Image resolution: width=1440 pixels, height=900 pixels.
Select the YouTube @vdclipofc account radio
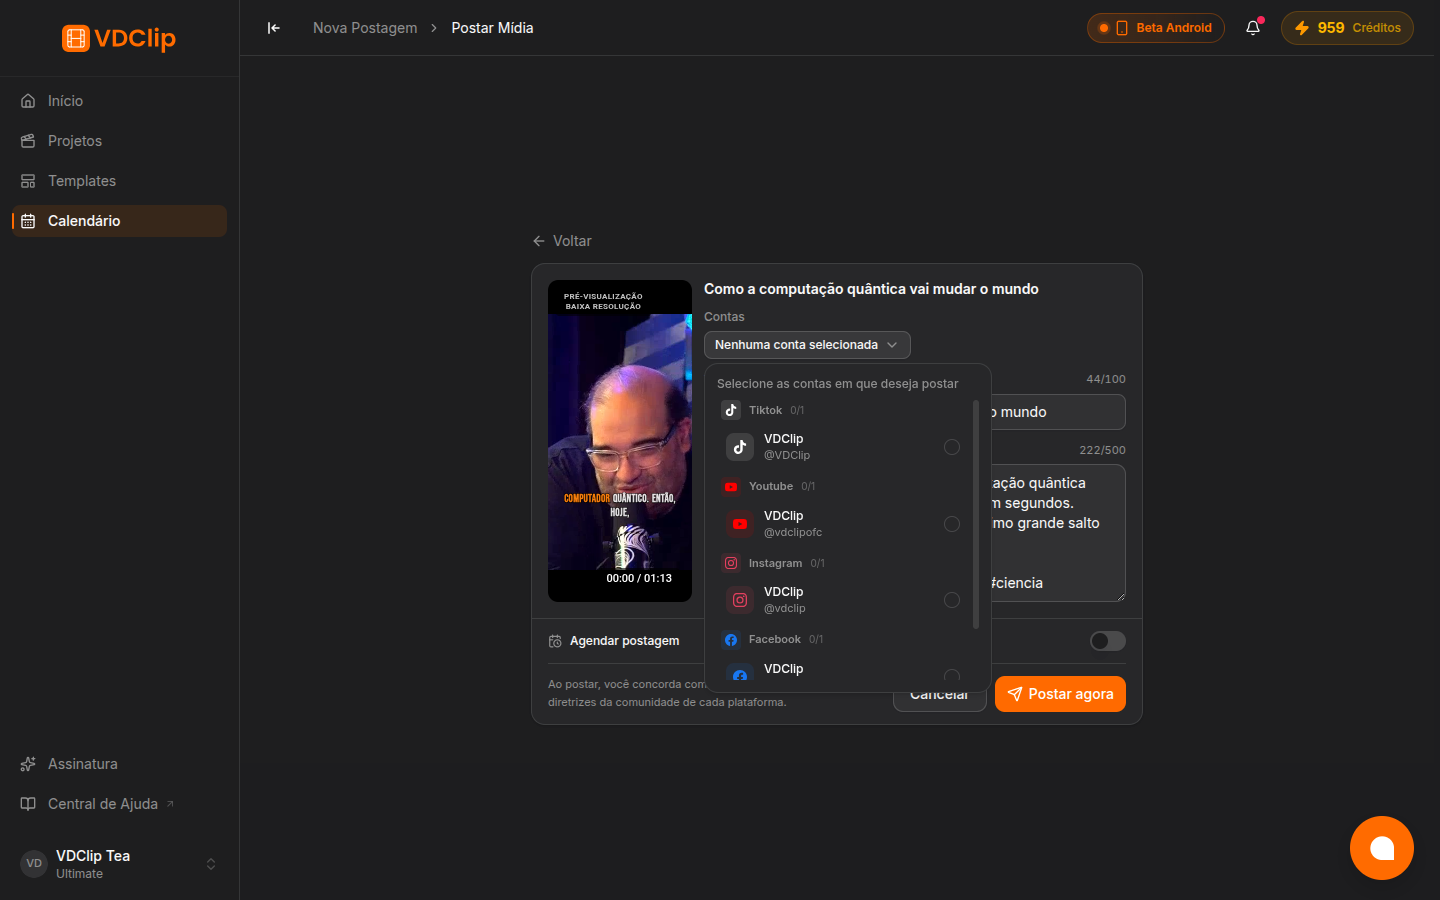click(952, 524)
